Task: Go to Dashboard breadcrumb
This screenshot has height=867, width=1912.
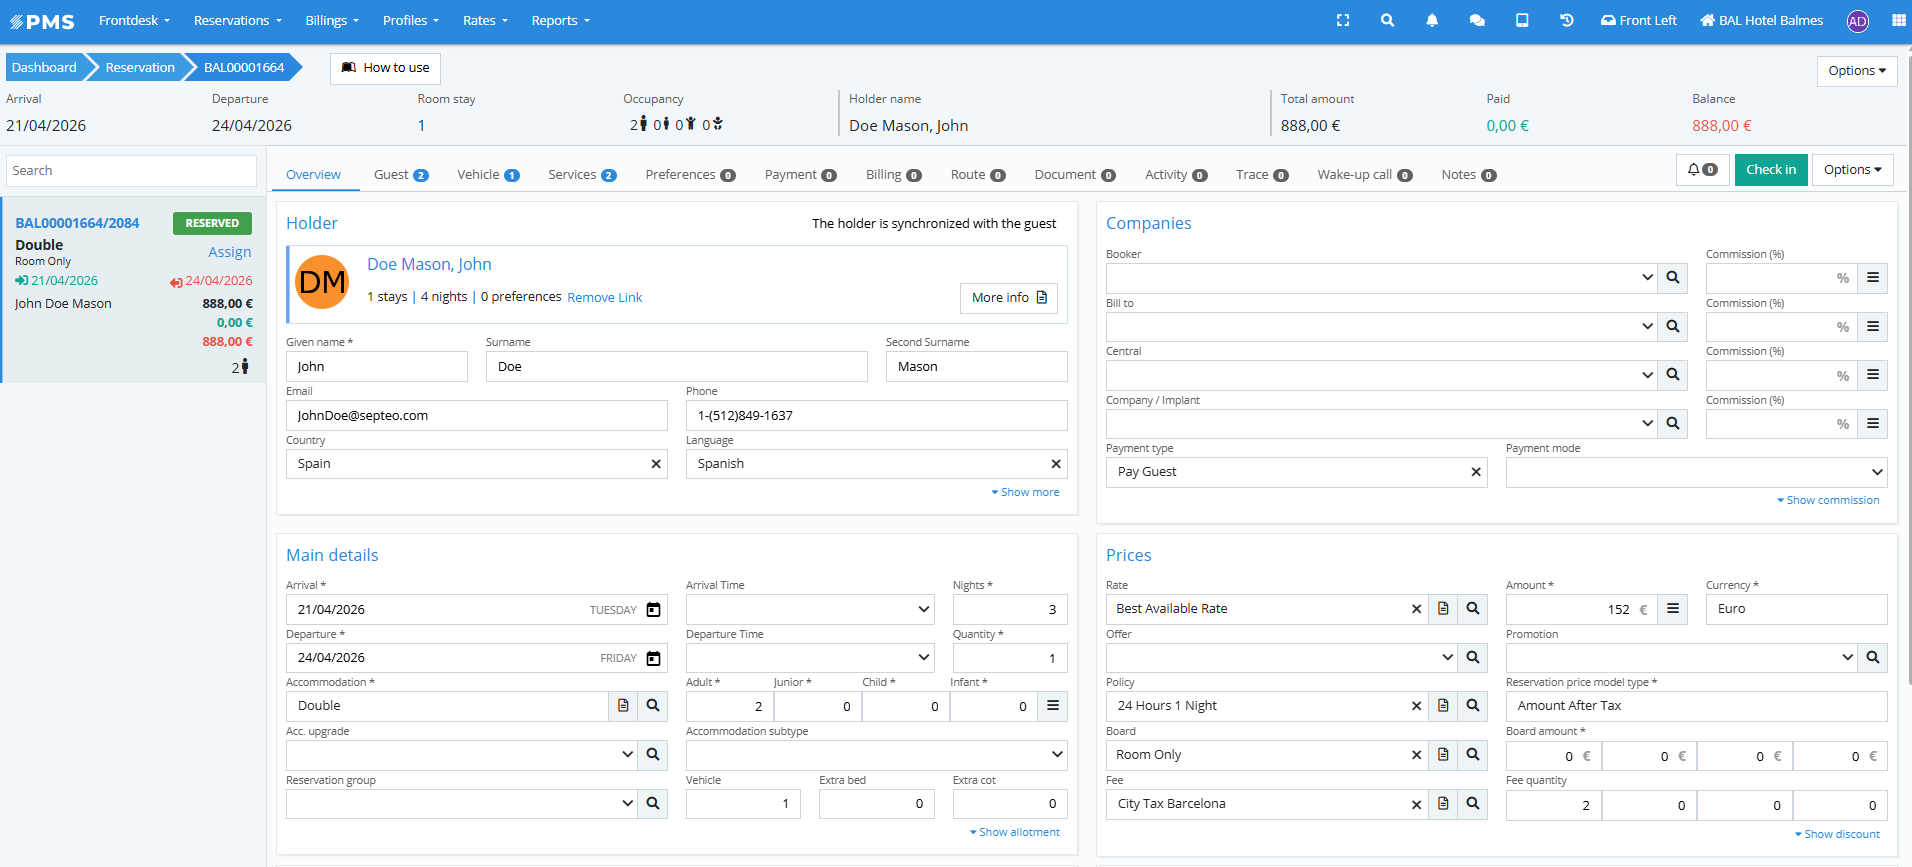Action: (x=44, y=68)
